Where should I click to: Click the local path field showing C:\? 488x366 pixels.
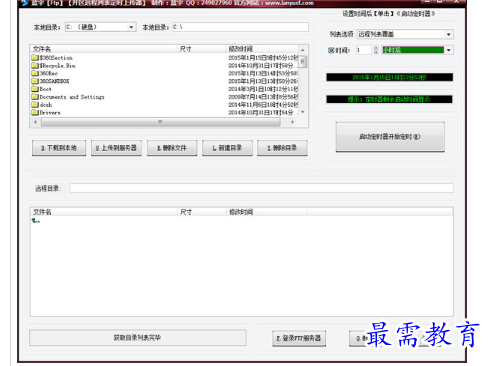(240, 27)
